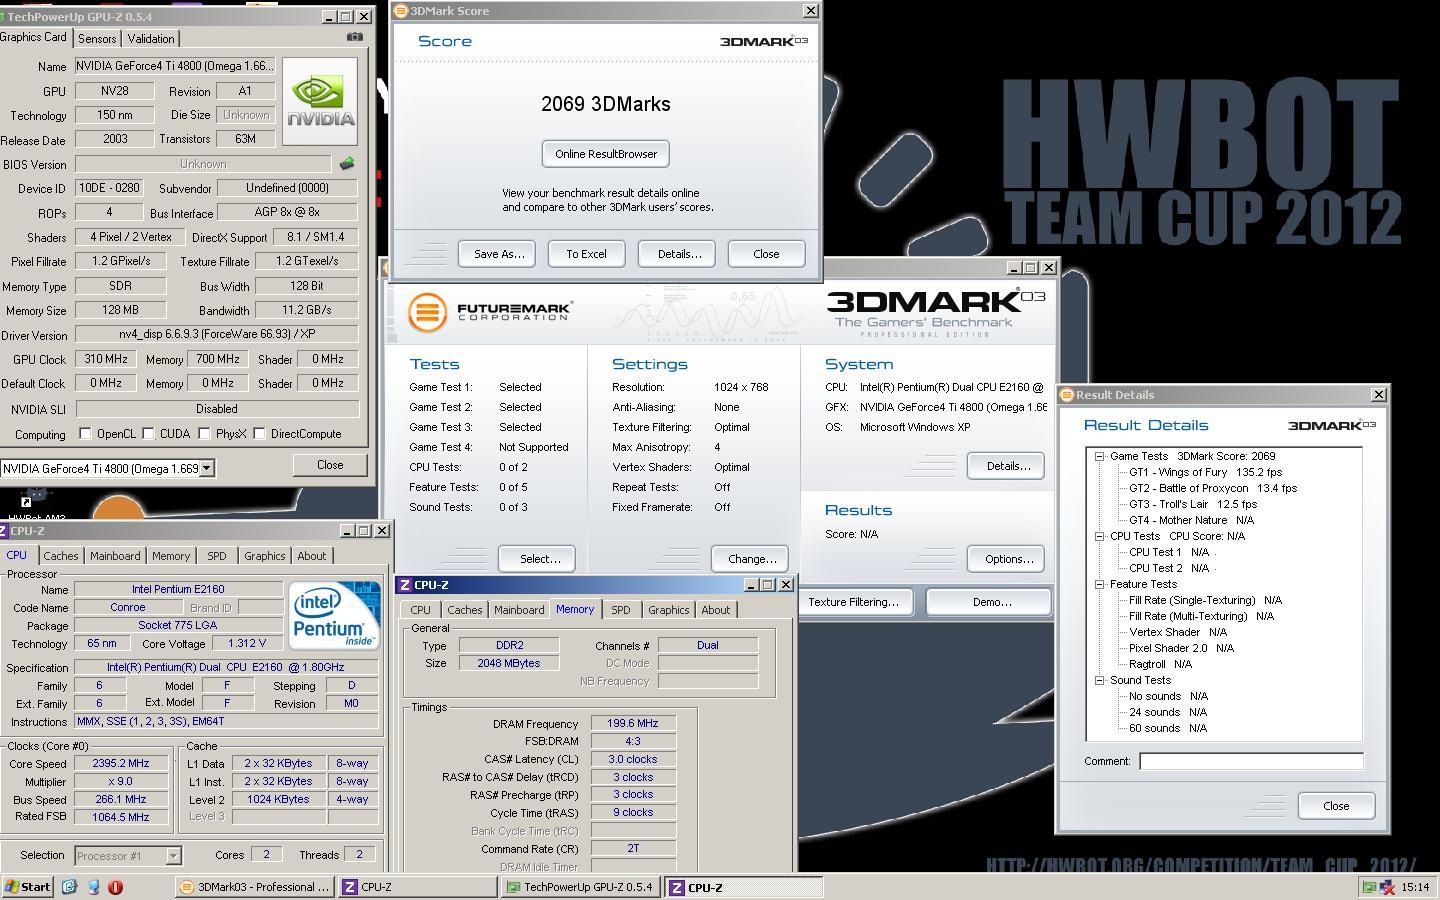Click the 3DMark03 - Professional taskbar button
Viewport: 1440px width, 900px height.
coord(254,887)
